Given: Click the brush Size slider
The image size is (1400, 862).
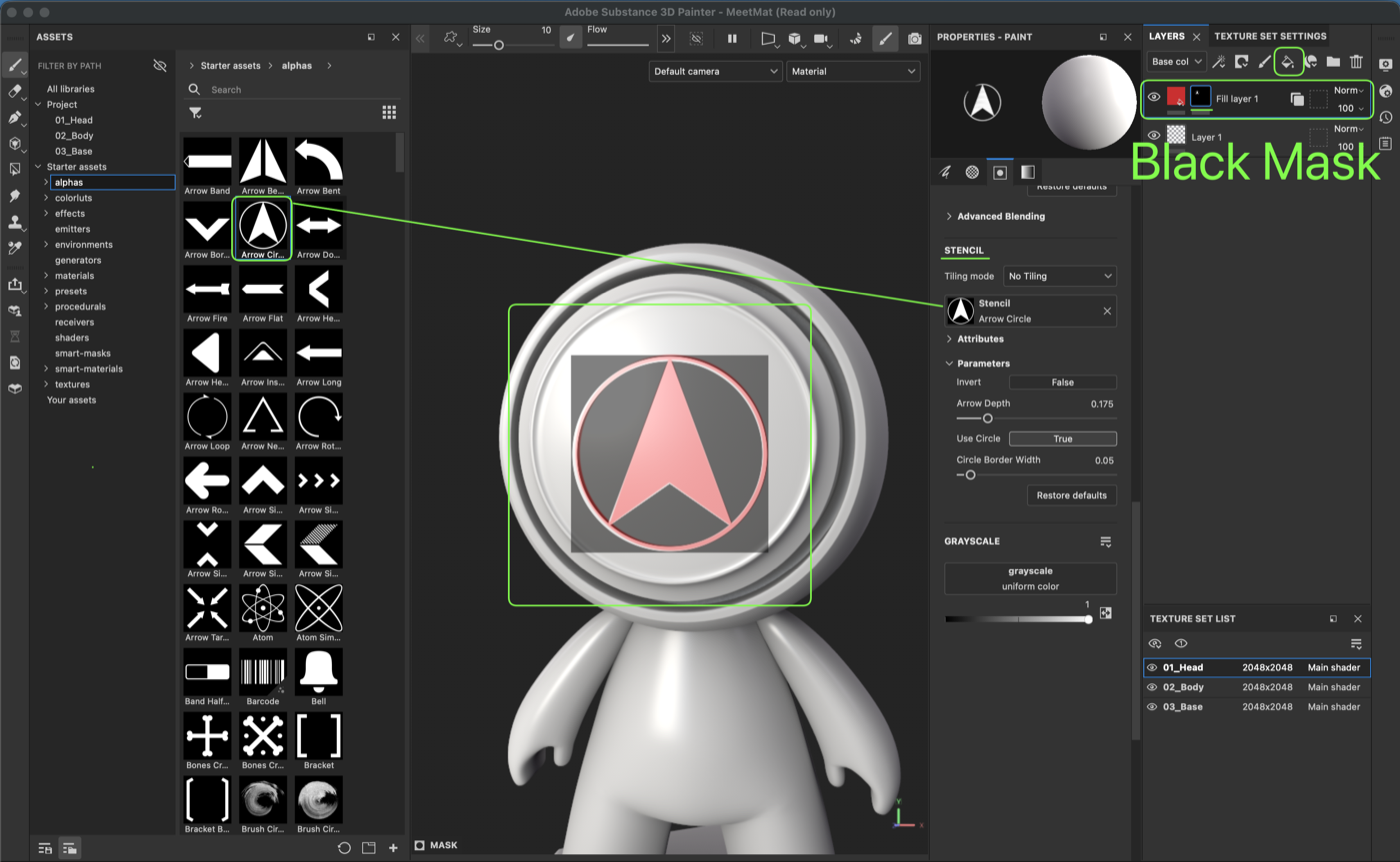Looking at the screenshot, I should pyautogui.click(x=512, y=45).
